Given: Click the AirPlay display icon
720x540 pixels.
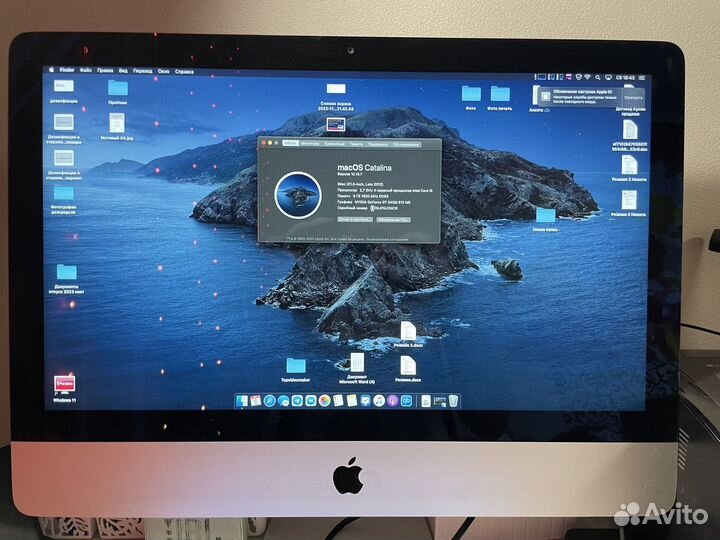Looking at the screenshot, I should [608, 77].
